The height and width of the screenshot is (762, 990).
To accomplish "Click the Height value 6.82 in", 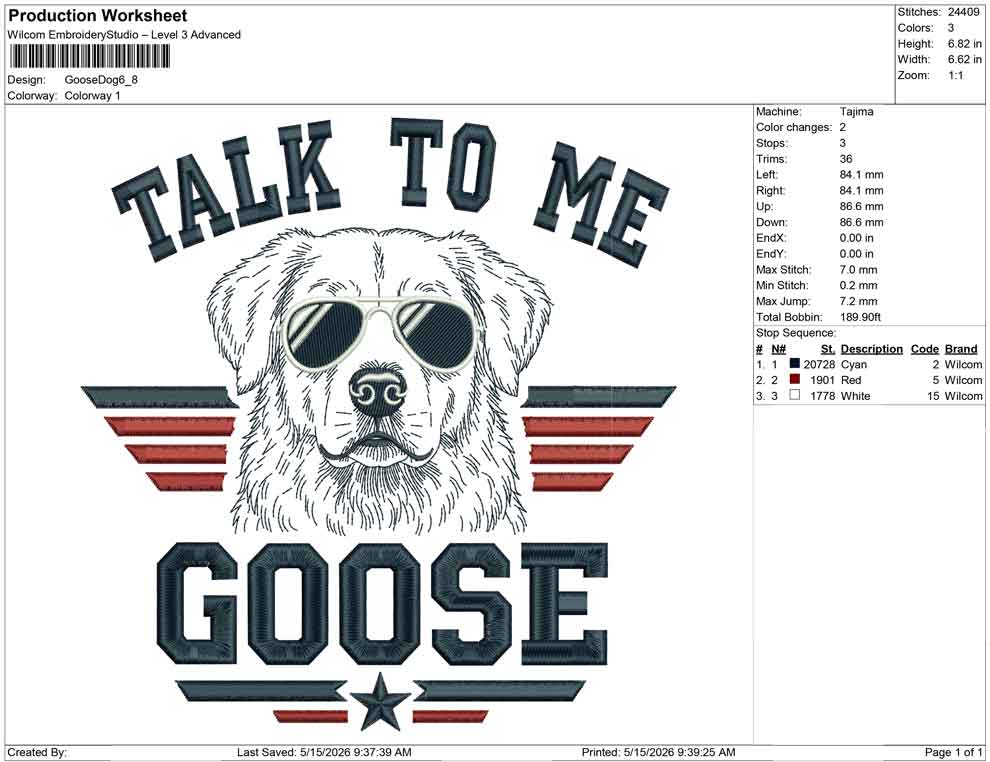I will [x=964, y=44].
